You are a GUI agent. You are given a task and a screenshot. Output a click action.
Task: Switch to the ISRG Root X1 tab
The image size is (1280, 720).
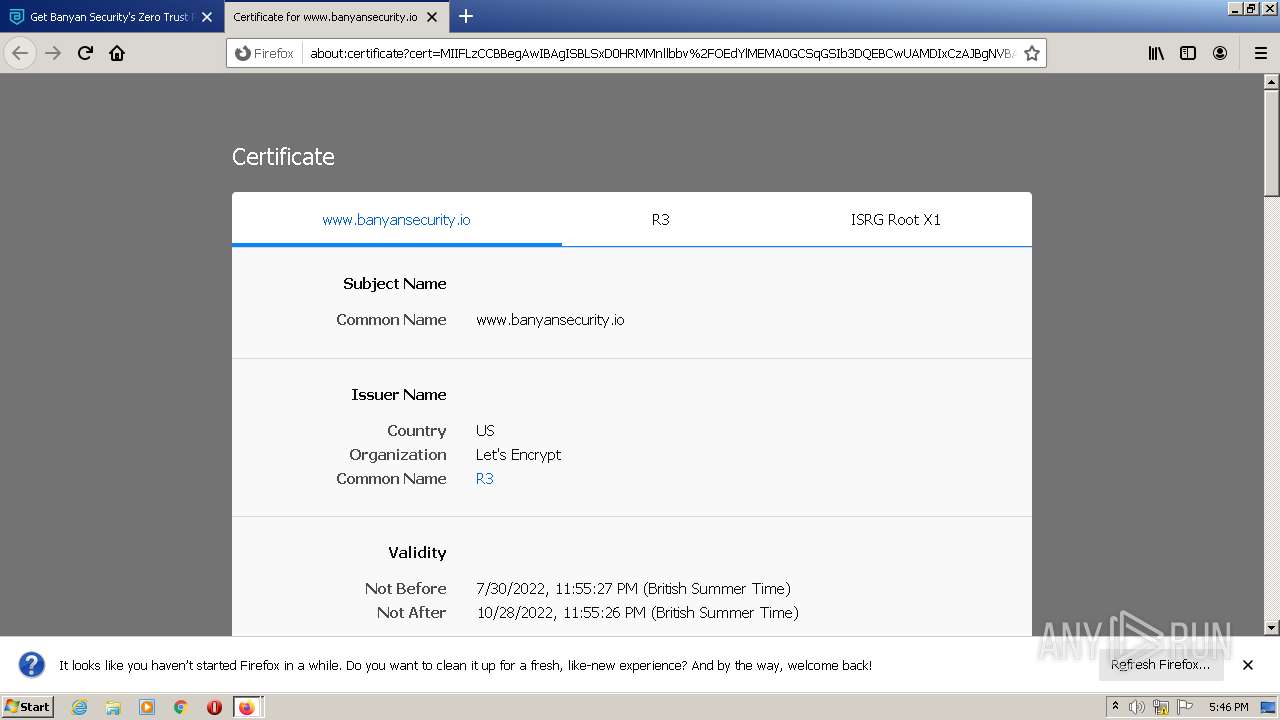point(895,220)
